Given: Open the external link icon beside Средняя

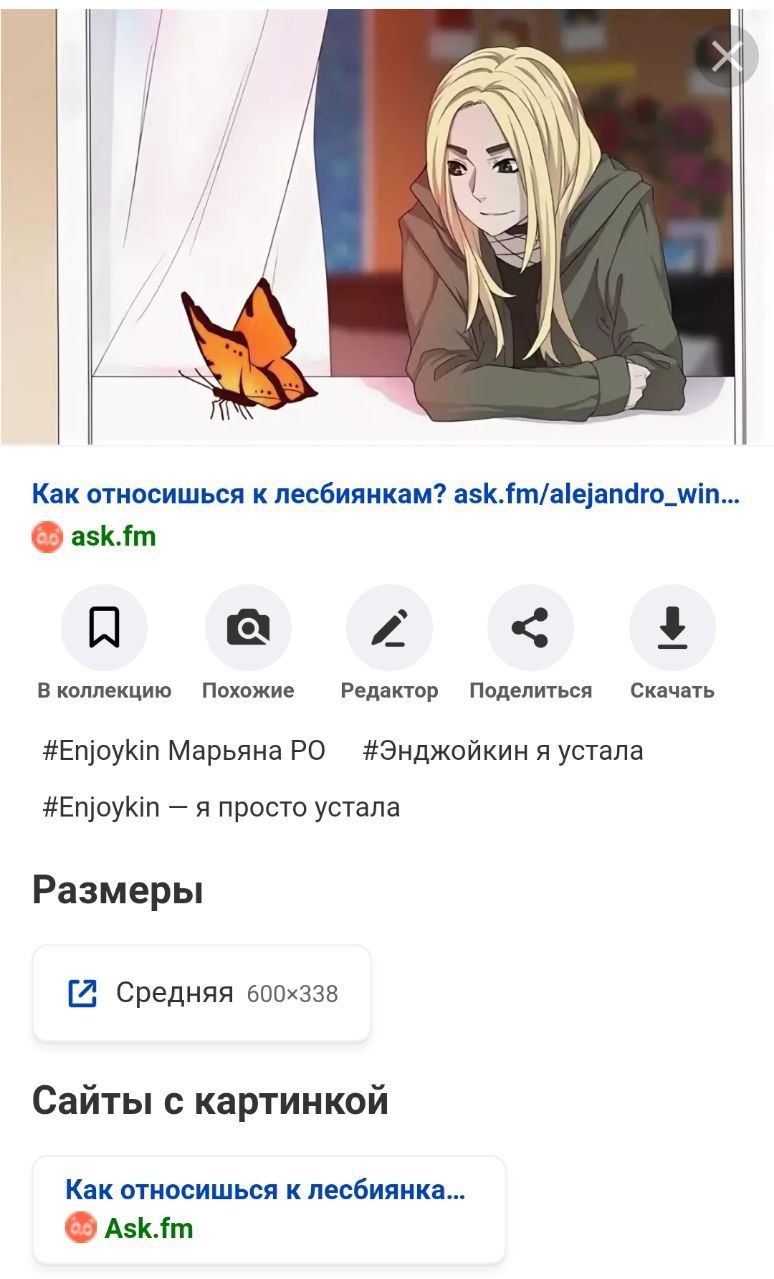Looking at the screenshot, I should 82,993.
